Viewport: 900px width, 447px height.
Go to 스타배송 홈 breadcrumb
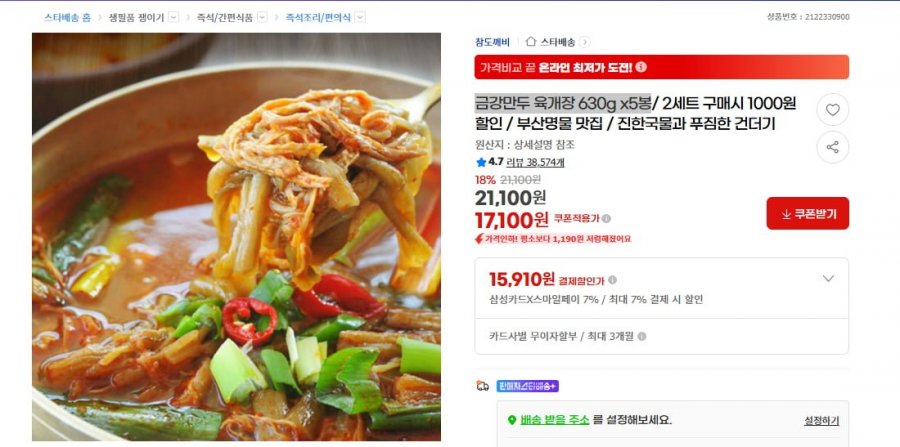[x=67, y=17]
